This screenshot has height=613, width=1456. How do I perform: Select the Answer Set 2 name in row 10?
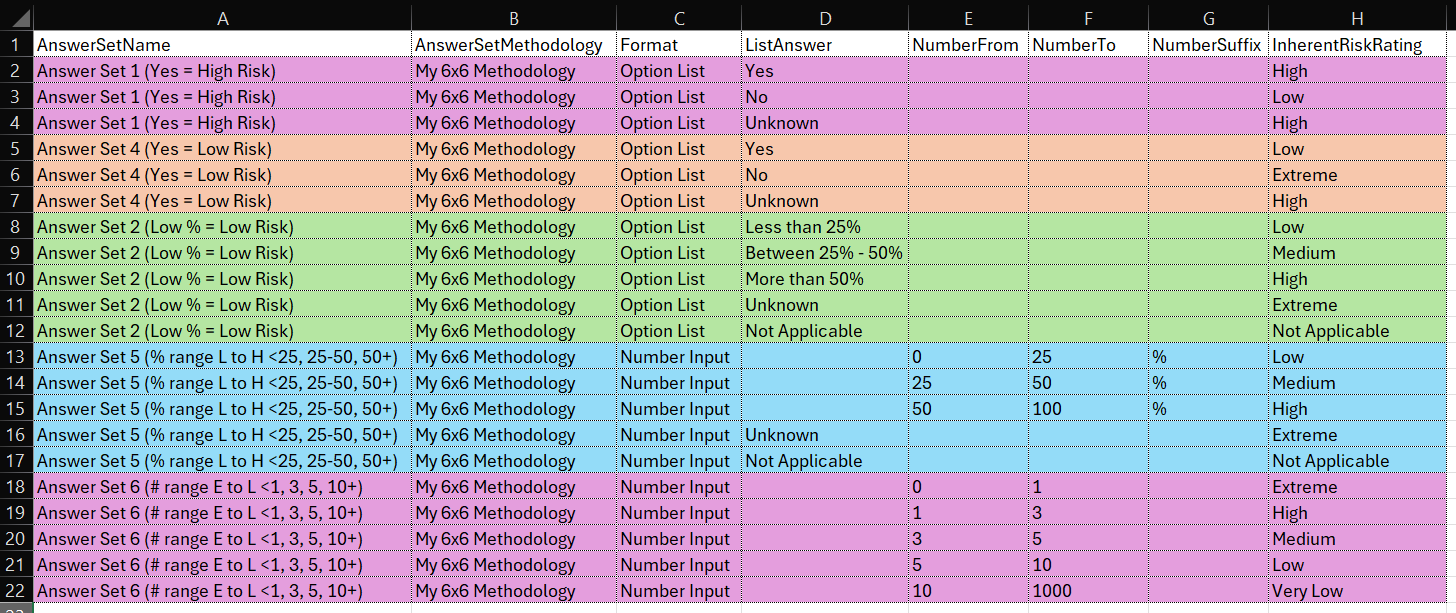pyautogui.click(x=222, y=279)
